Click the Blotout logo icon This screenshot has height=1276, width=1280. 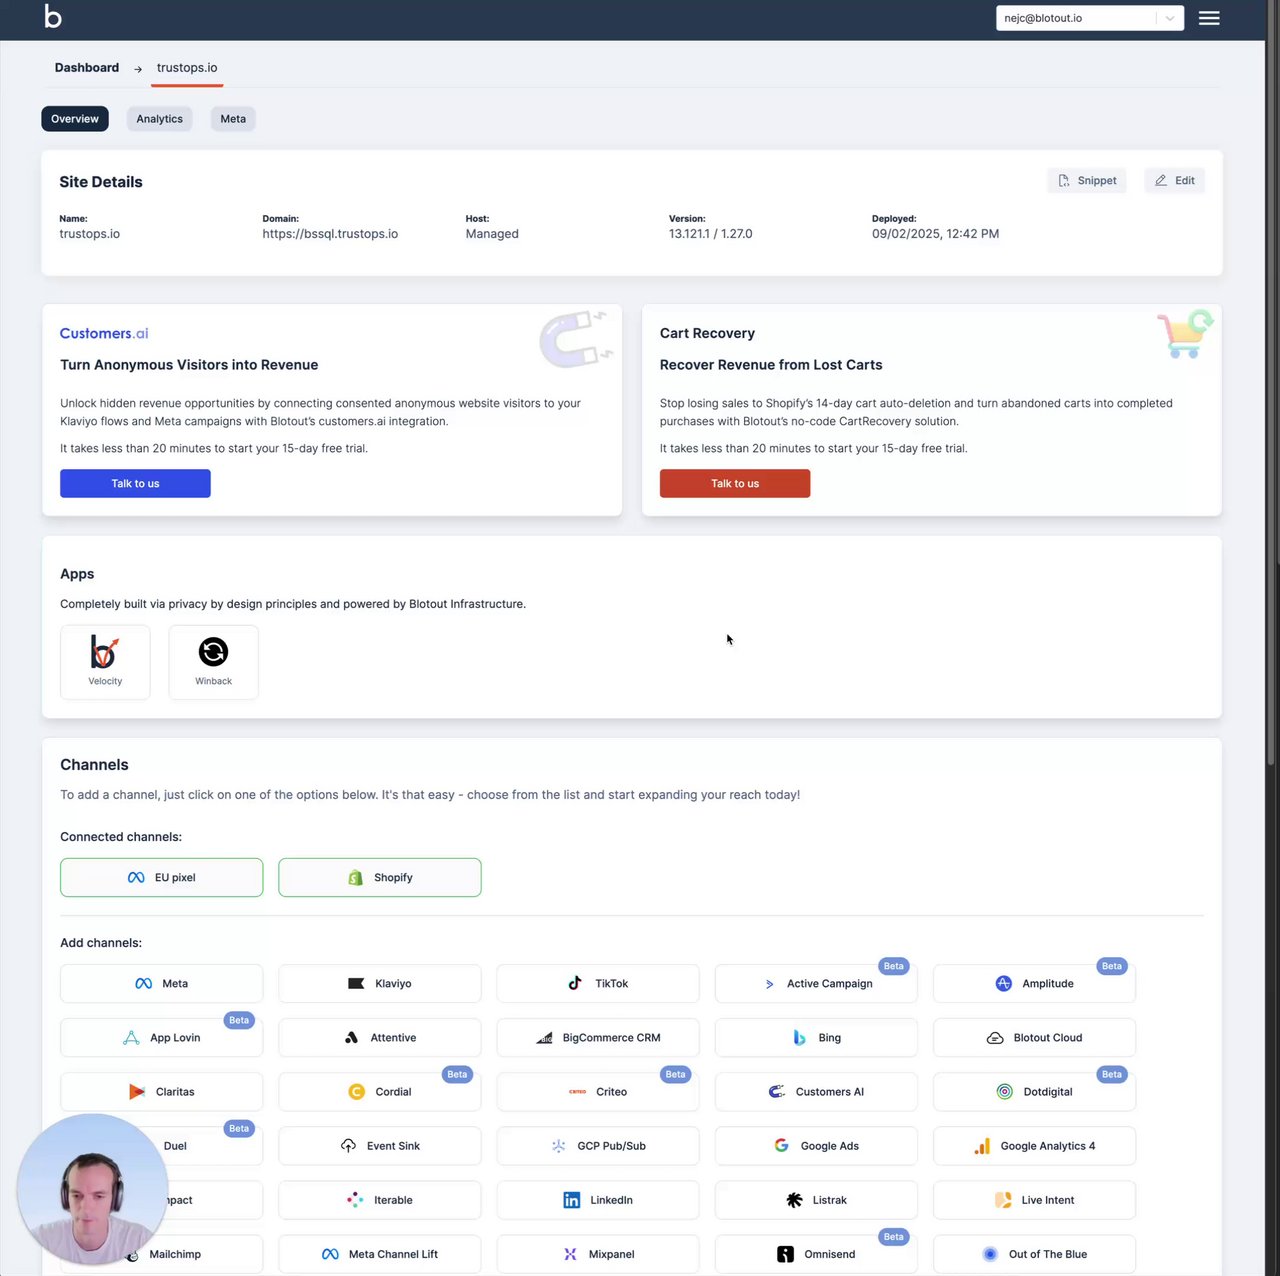[x=53, y=17]
